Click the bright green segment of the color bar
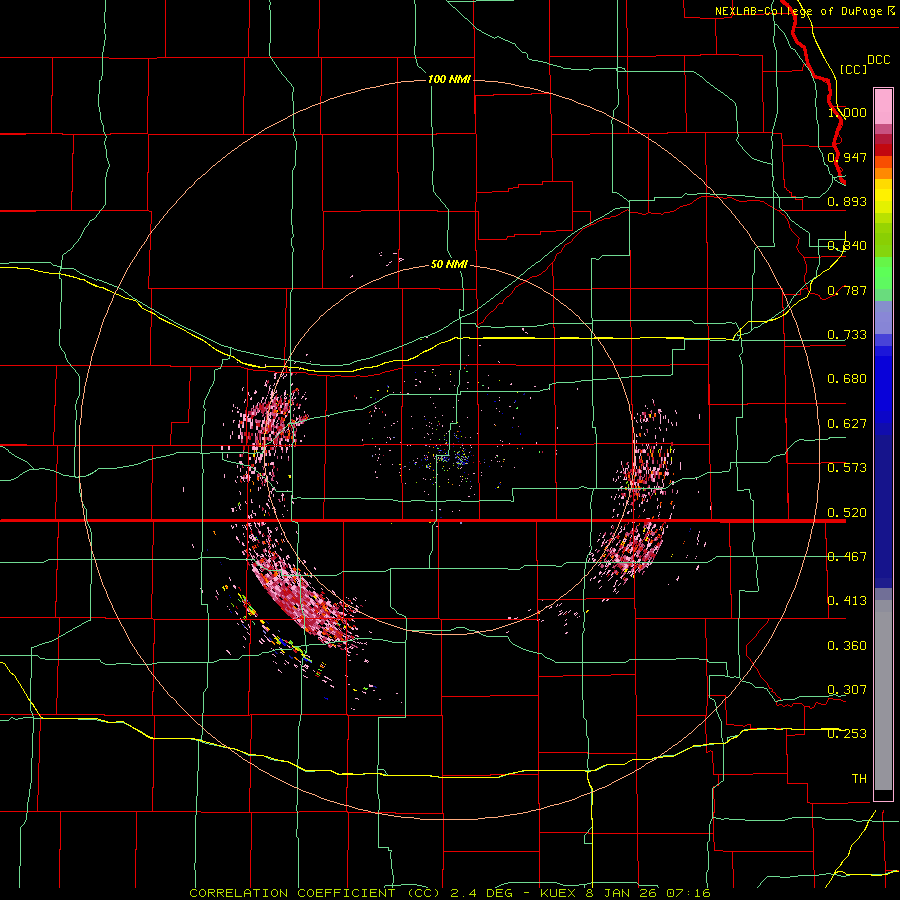The width and height of the screenshot is (900, 900). 883,273
